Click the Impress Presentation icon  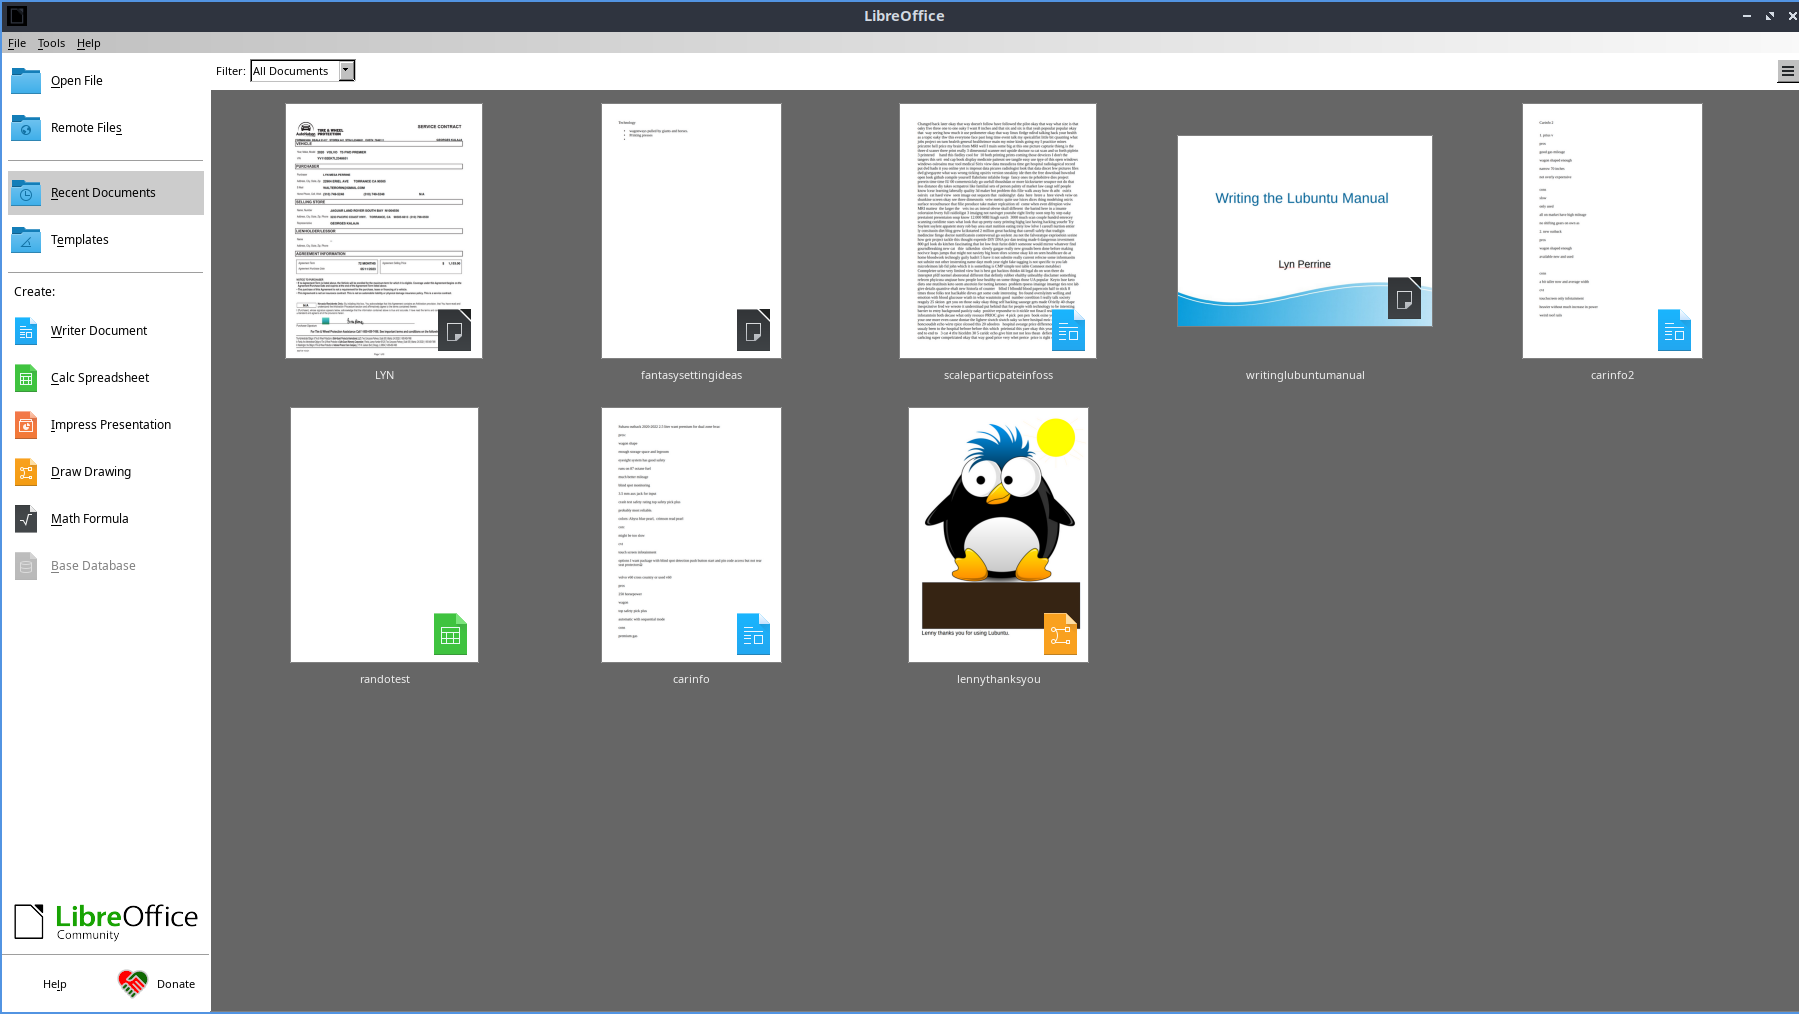pyautogui.click(x=26, y=425)
